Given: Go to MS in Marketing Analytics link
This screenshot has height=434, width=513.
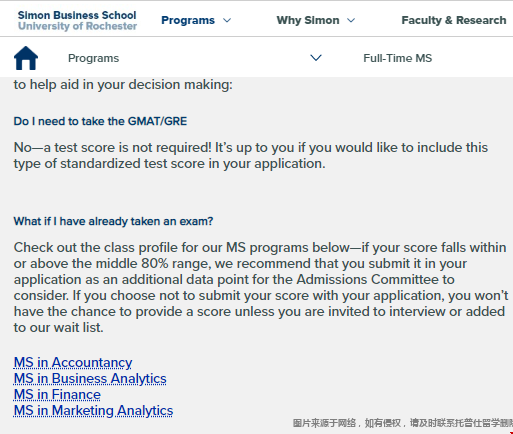Looking at the screenshot, I should [x=93, y=410].
